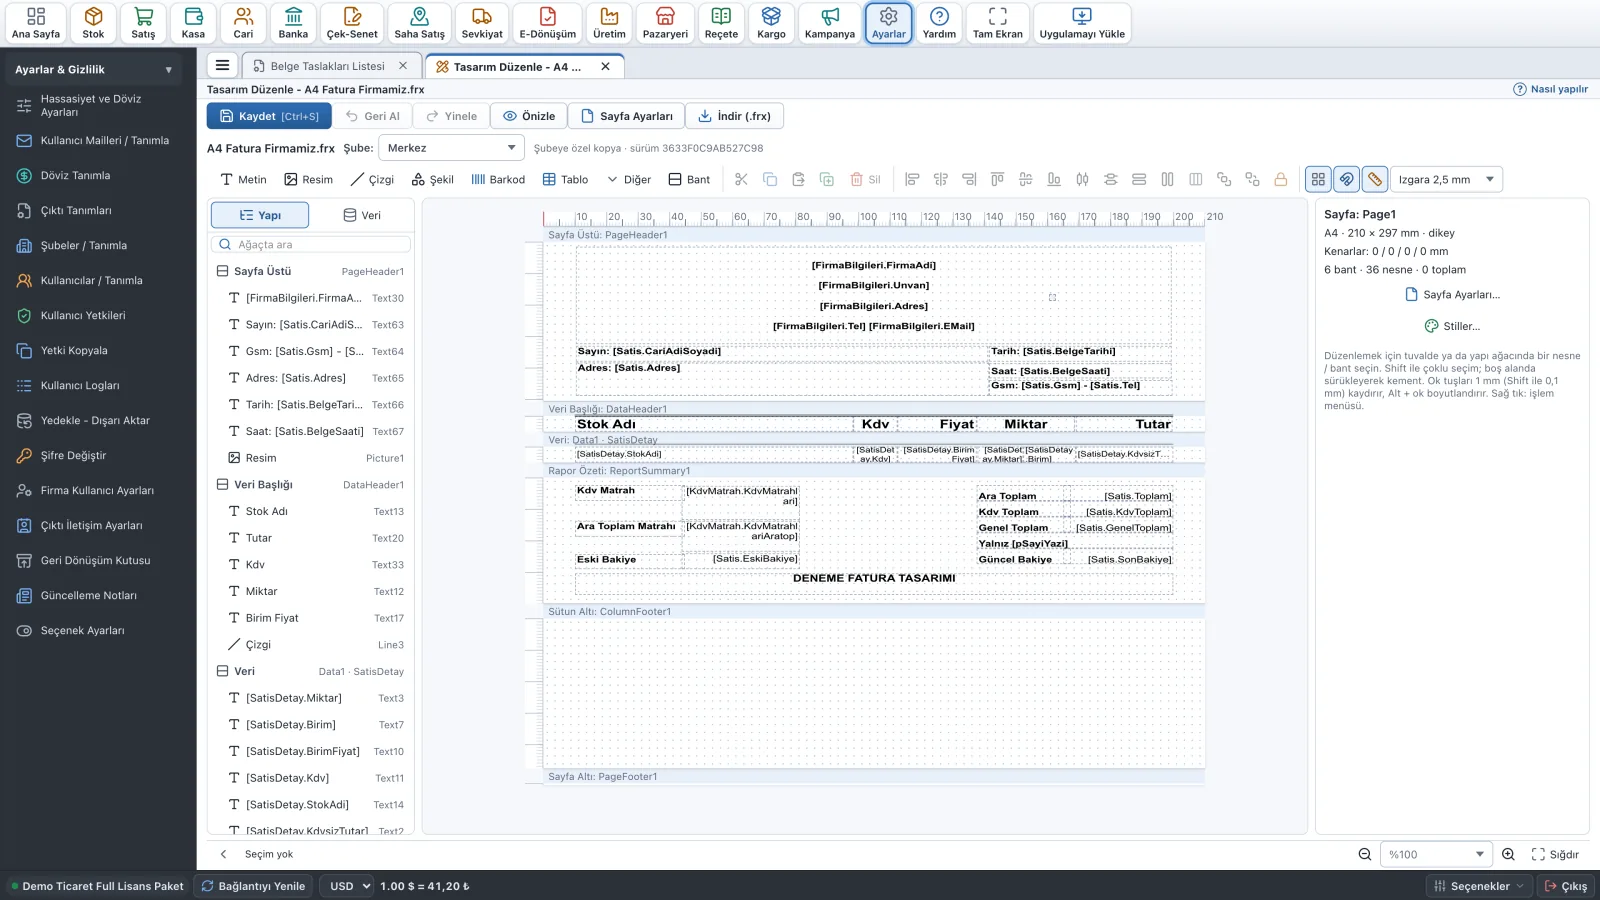The width and height of the screenshot is (1600, 900).
Task: Open the Izgara 2,5 mm grid dropdown
Action: click(x=1447, y=179)
